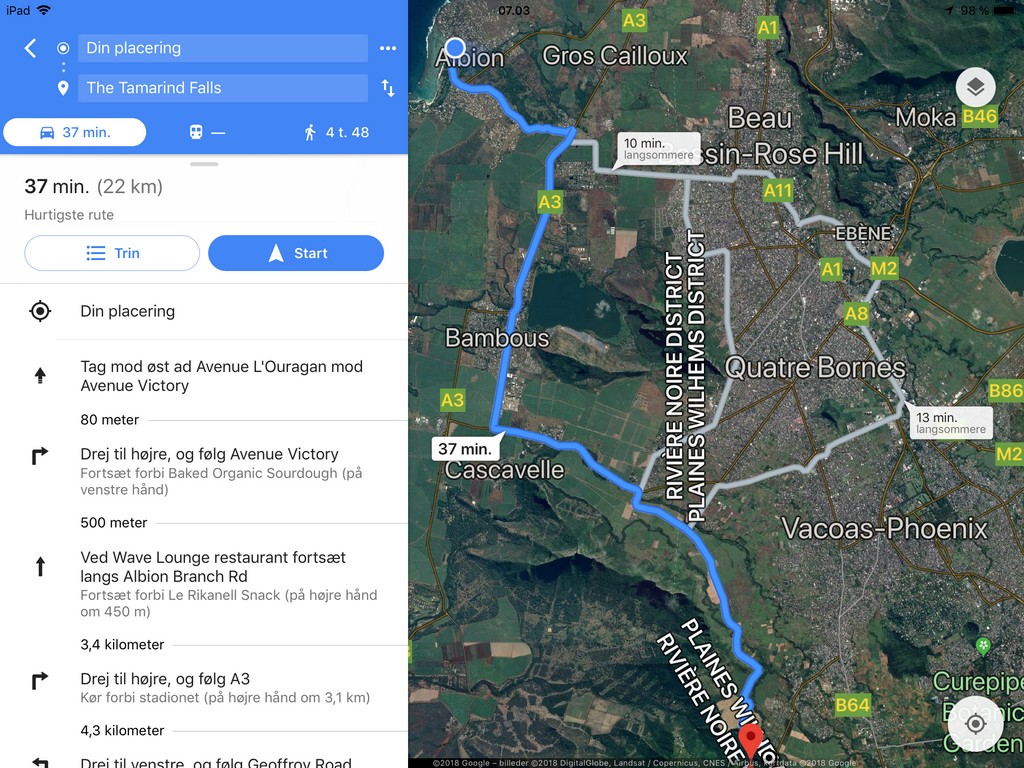This screenshot has width=1024, height=768.
Task: Swap start and destination with reverse arrows
Action: coord(388,88)
